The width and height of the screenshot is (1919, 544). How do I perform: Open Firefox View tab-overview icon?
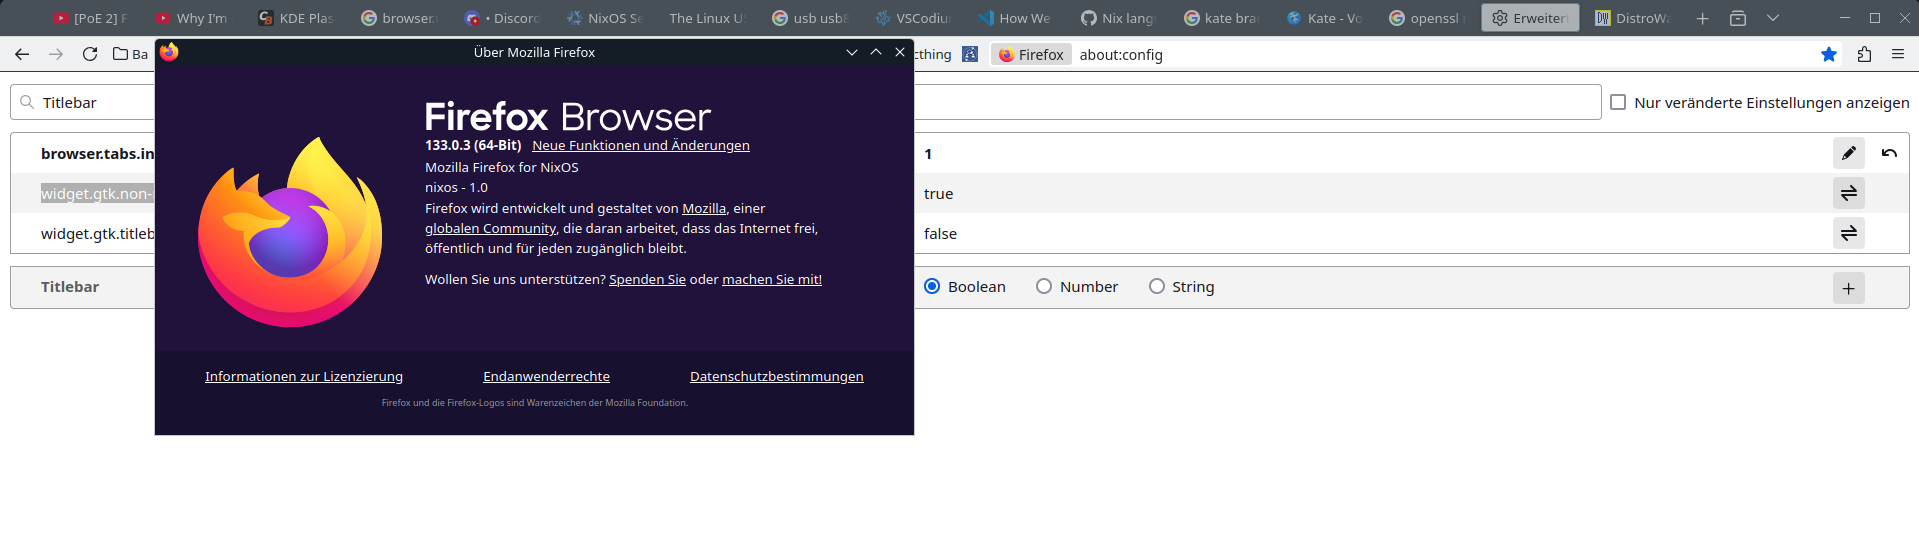point(1738,18)
